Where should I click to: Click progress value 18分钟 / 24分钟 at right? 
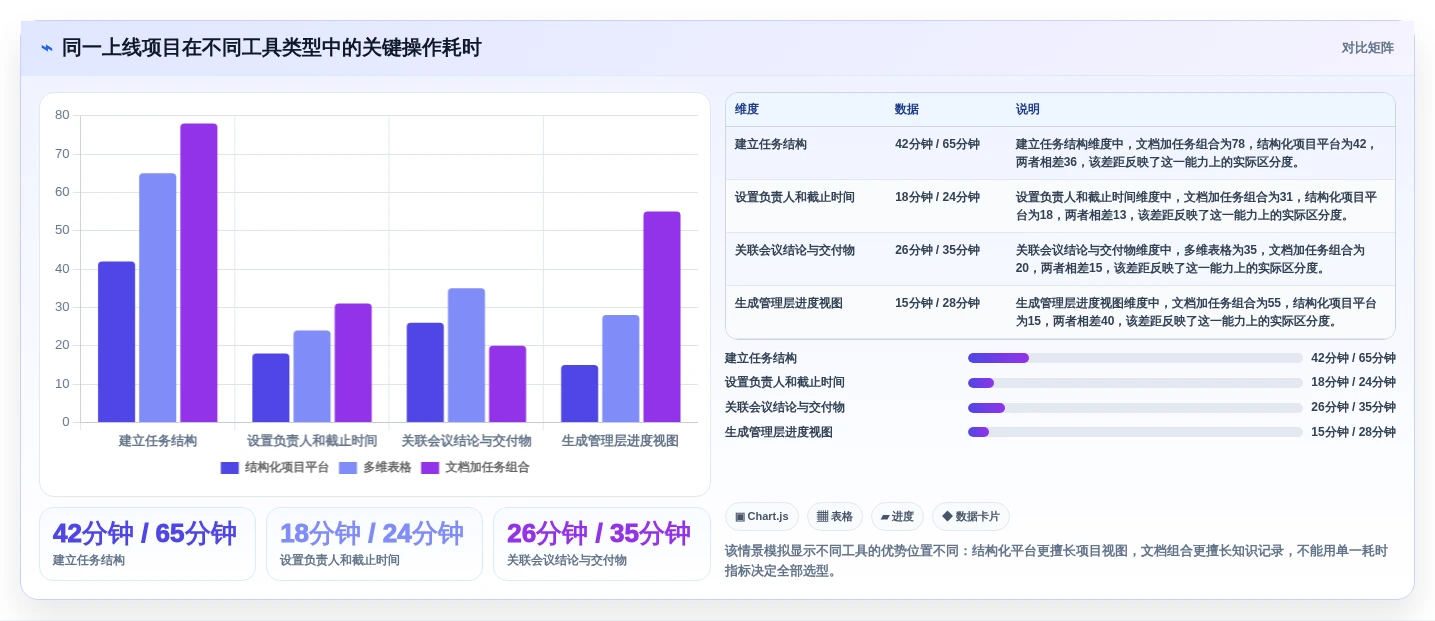point(1353,383)
